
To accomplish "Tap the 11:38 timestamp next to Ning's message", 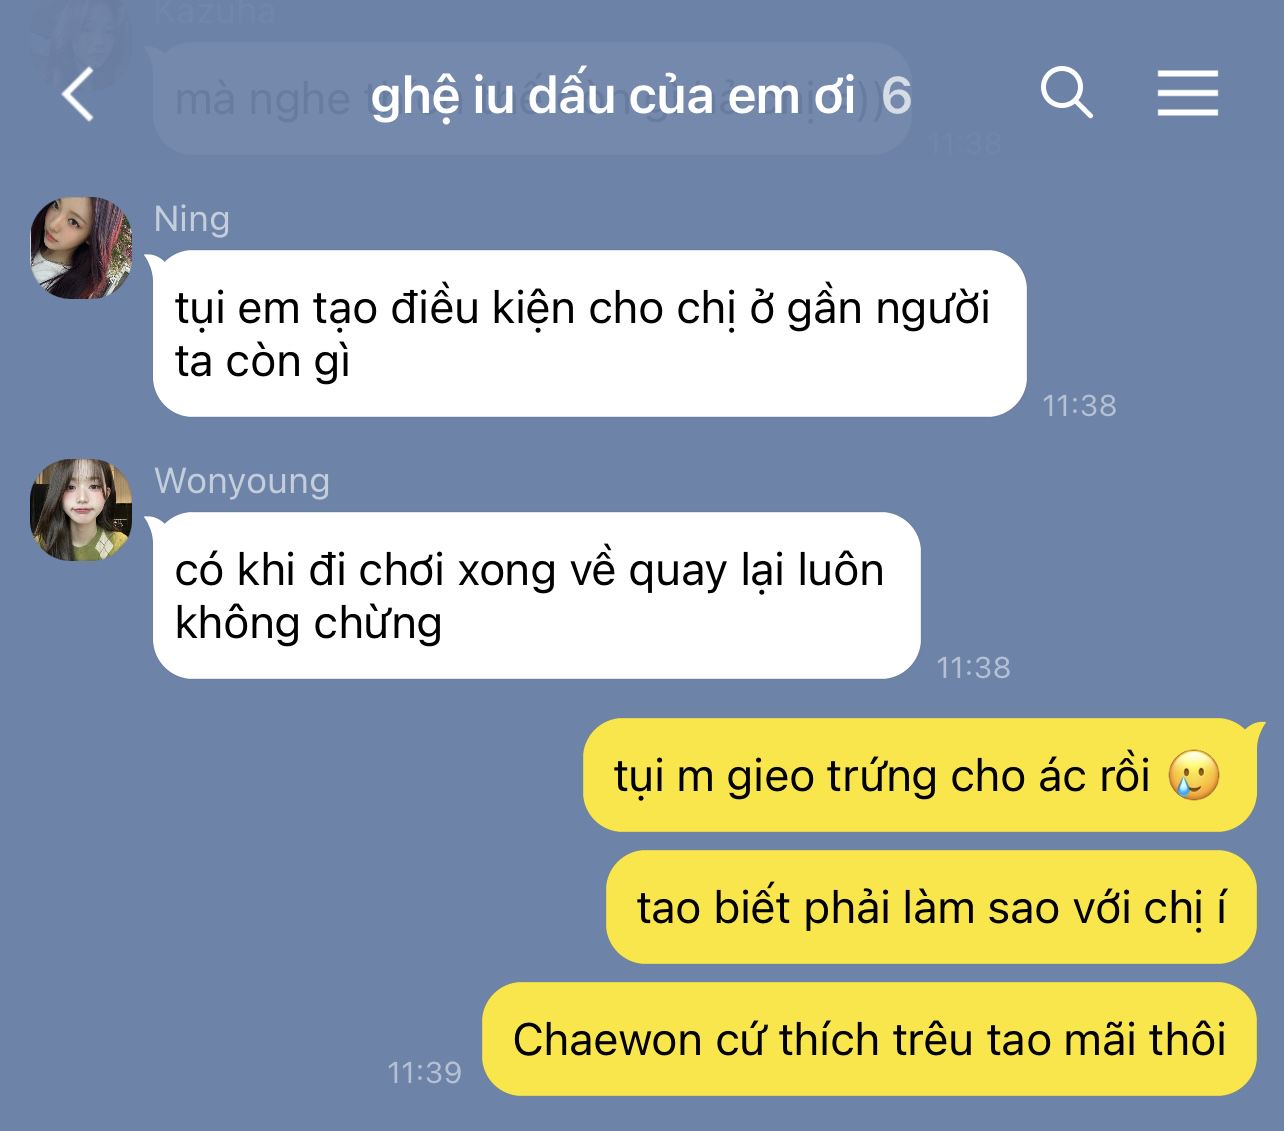I will click(1080, 405).
